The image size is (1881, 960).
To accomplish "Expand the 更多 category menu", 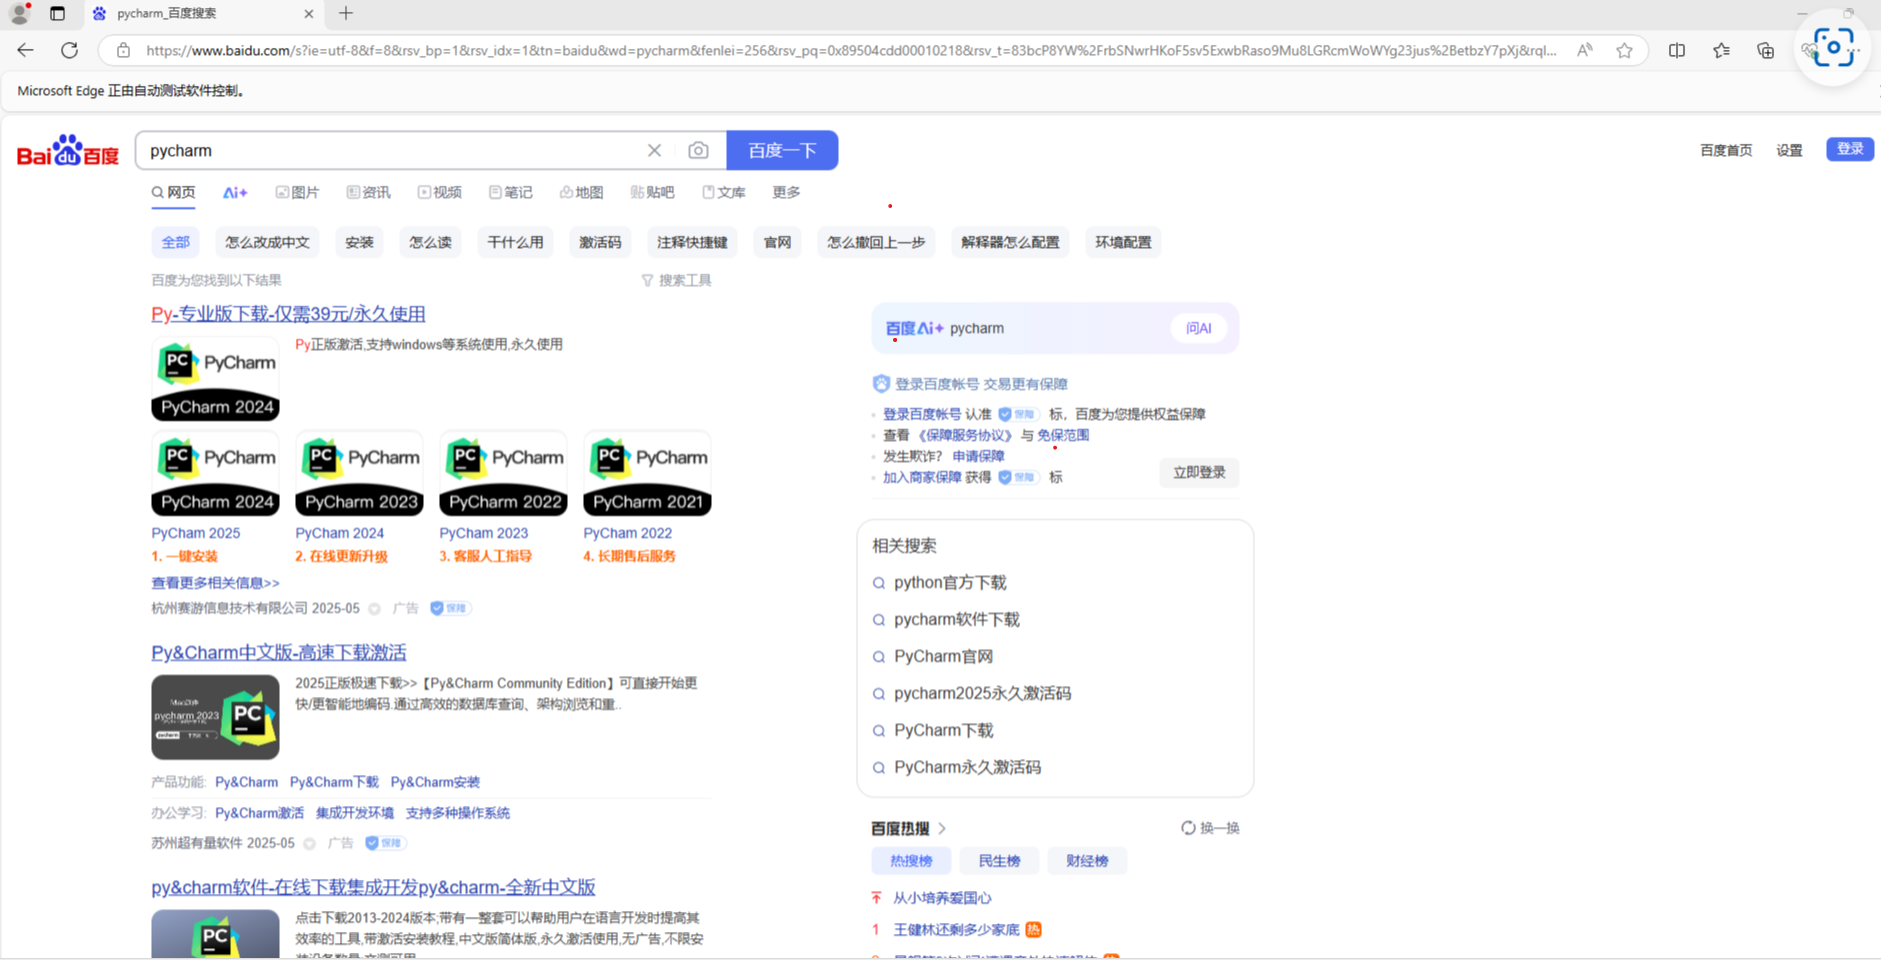I will point(786,192).
